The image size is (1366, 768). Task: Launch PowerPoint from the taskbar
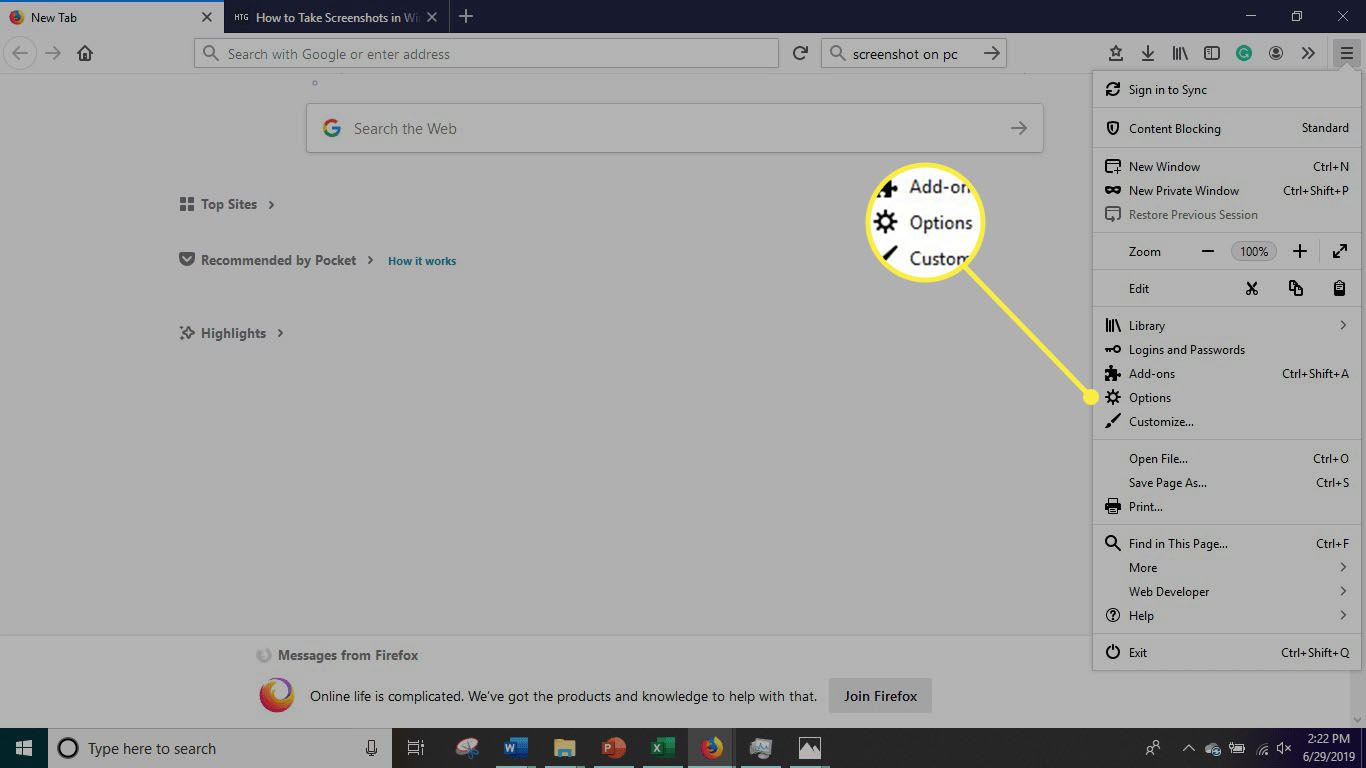pos(613,748)
